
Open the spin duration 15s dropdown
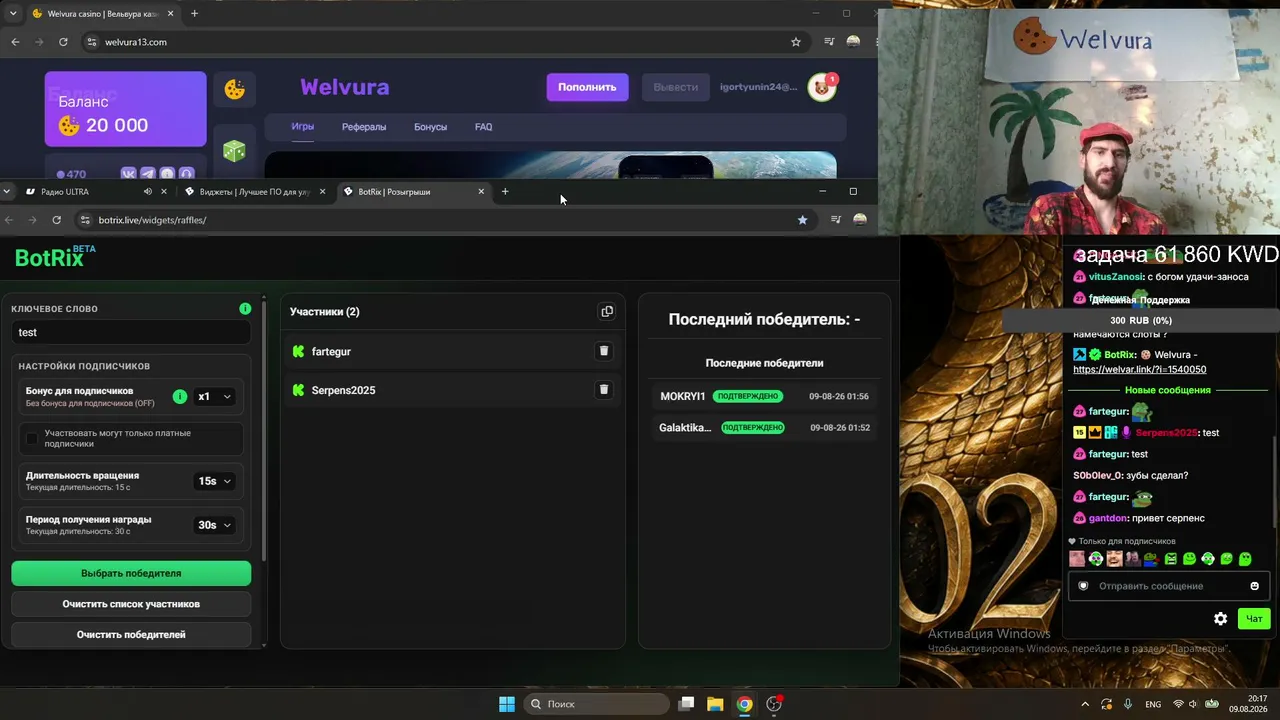(214, 481)
